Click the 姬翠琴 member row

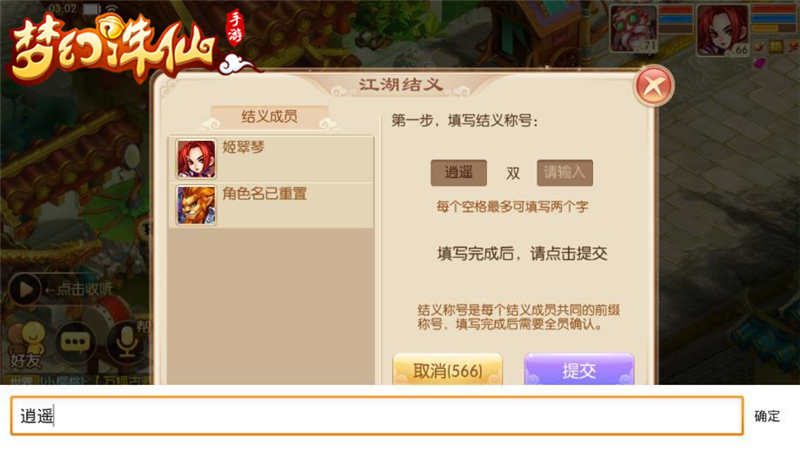(271, 159)
